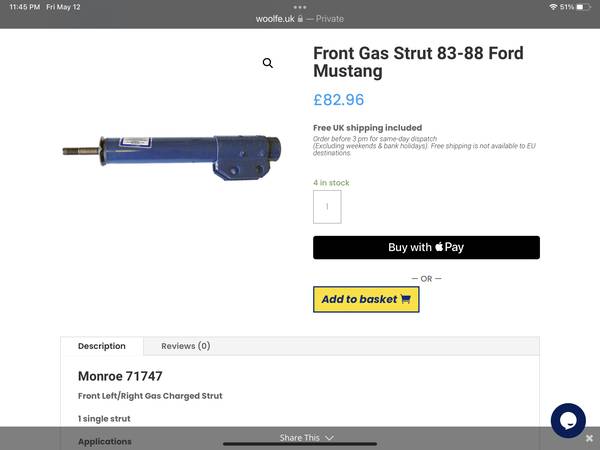Open the live chat bubble icon
The image size is (600, 450).
point(567,420)
